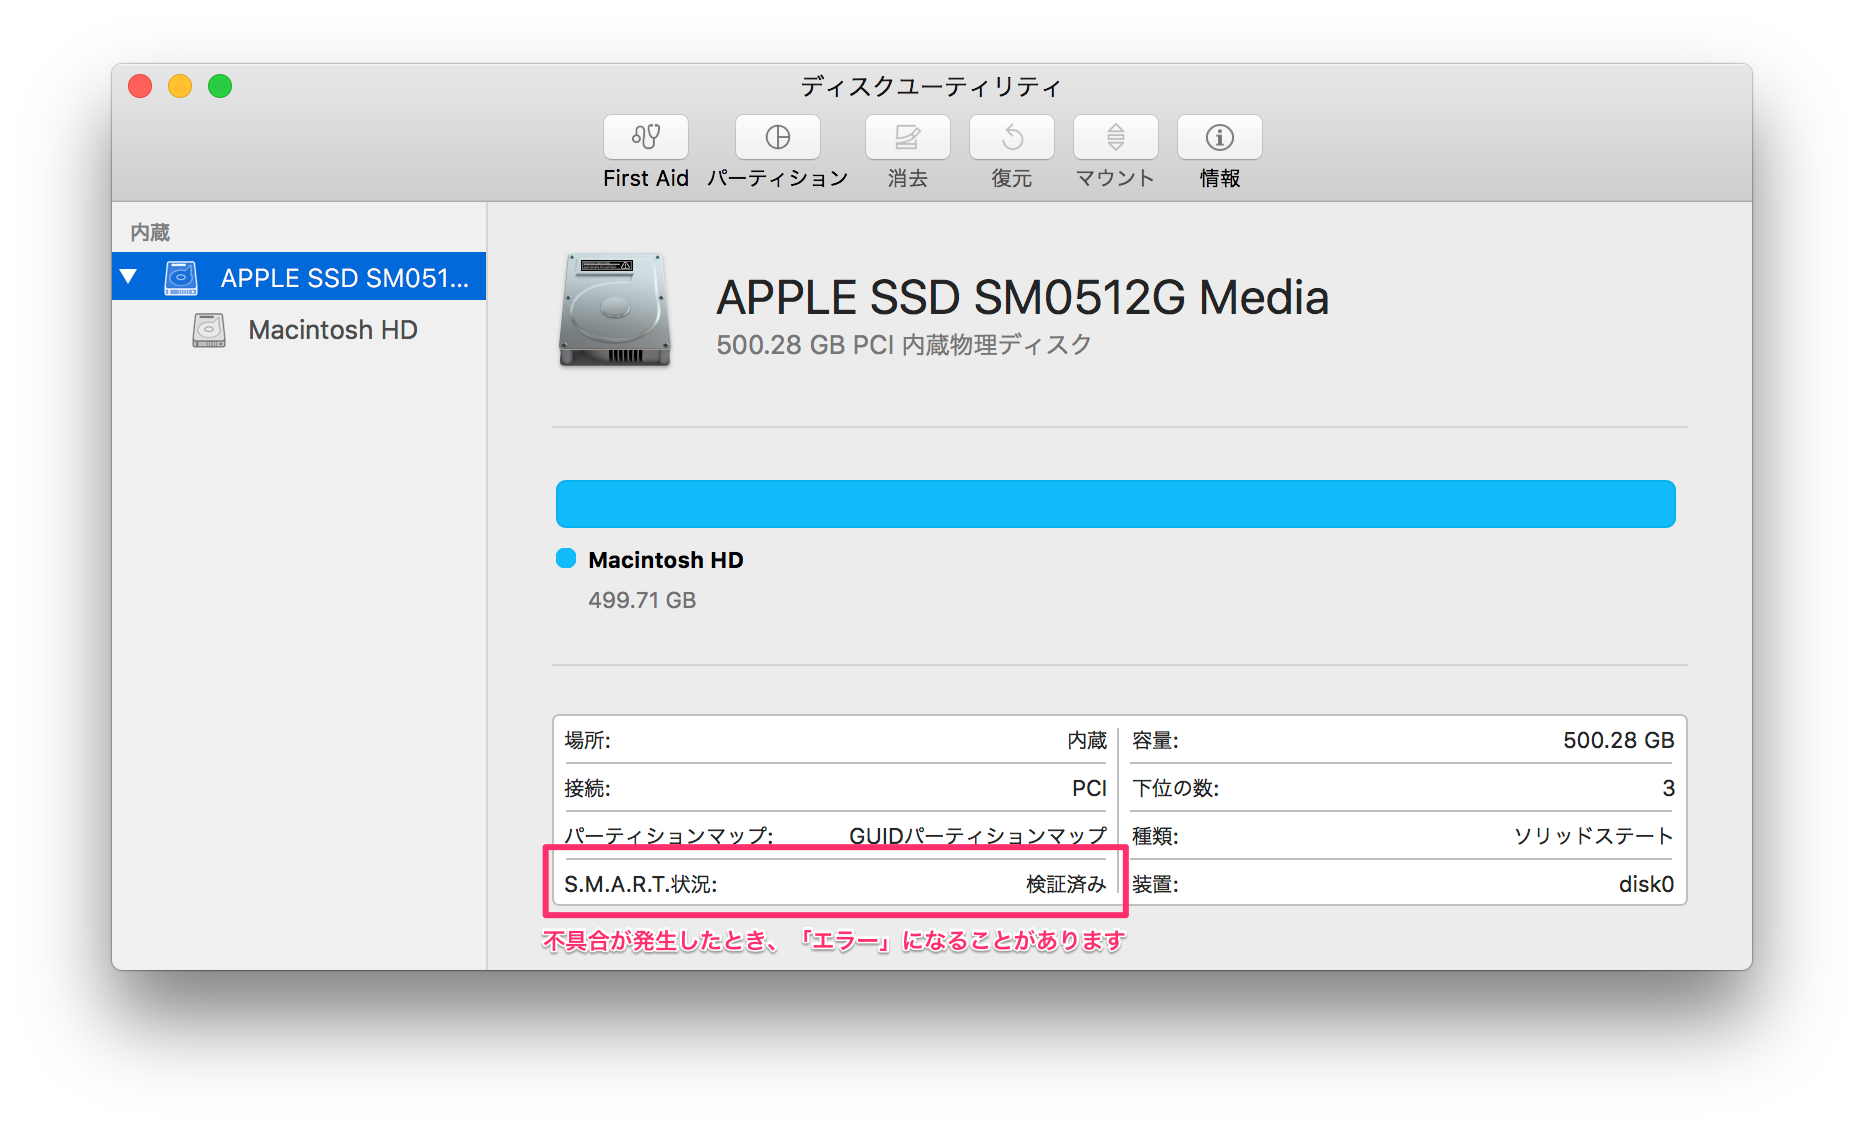Click the Macintosh HD legend label

pyautogui.click(x=665, y=560)
